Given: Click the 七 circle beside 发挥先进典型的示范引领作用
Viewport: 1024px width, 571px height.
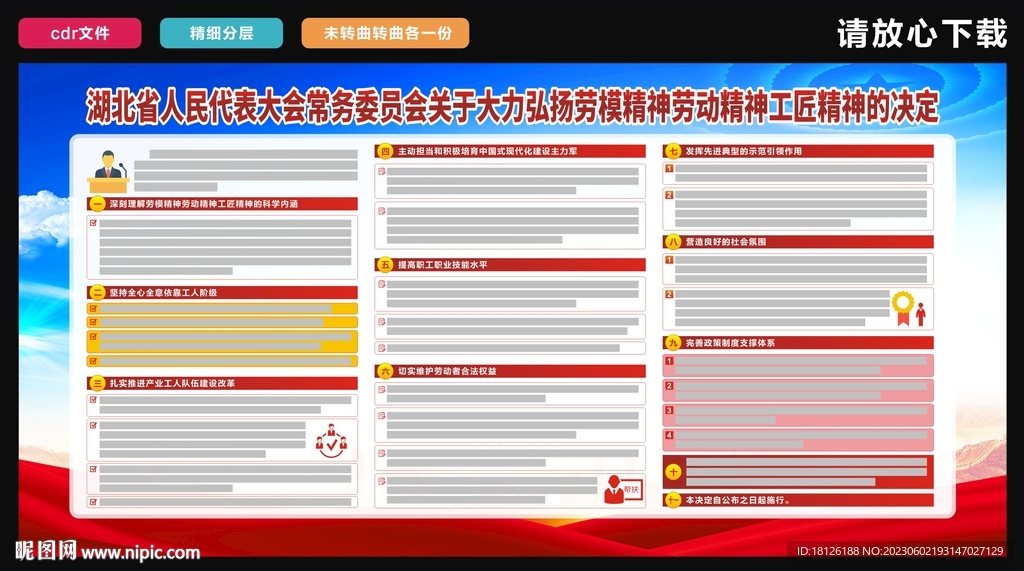Looking at the screenshot, I should pyautogui.click(x=673, y=152).
